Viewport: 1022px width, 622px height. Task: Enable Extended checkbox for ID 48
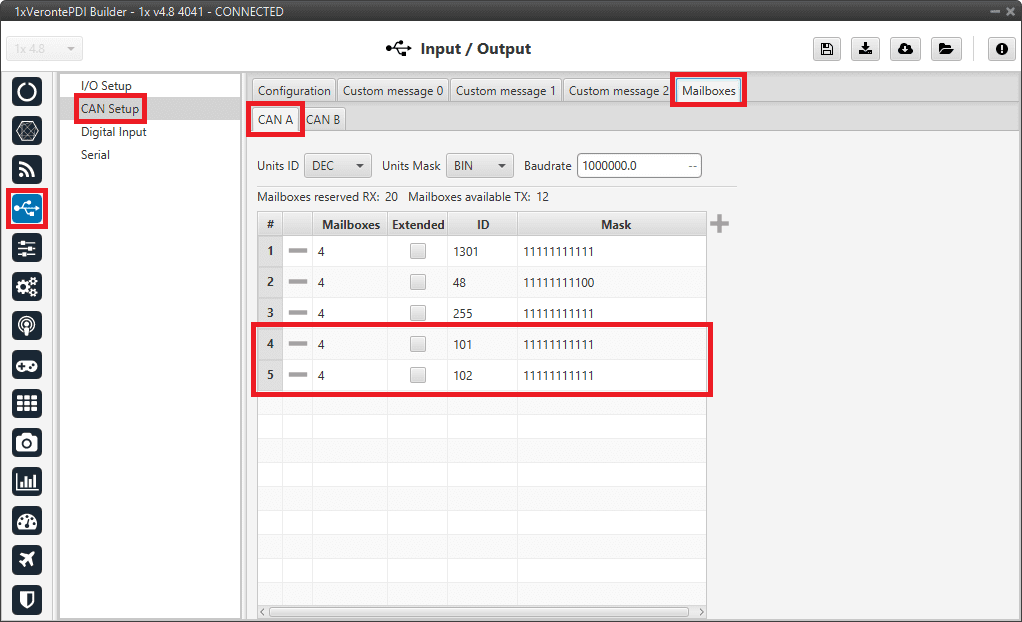418,283
